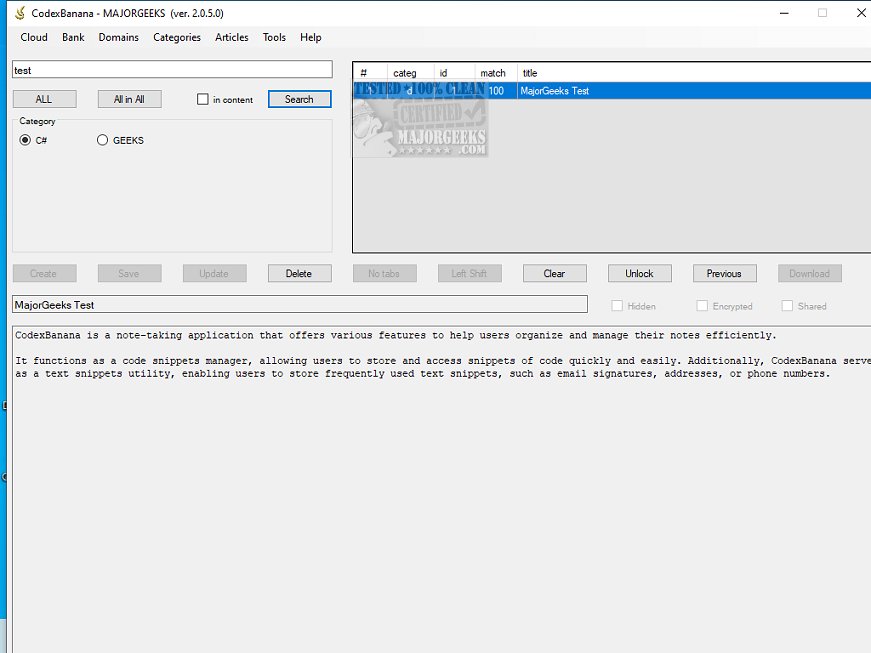
Task: Click the ALL button
Action: [44, 99]
